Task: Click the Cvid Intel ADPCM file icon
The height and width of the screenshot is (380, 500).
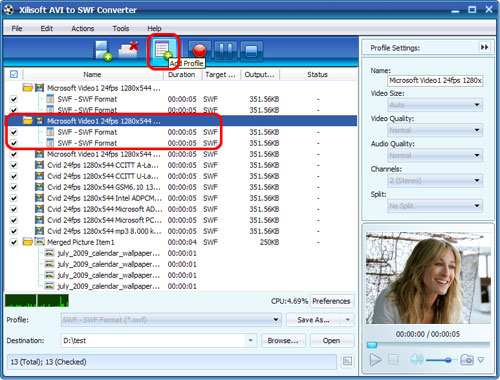Action: pos(39,198)
